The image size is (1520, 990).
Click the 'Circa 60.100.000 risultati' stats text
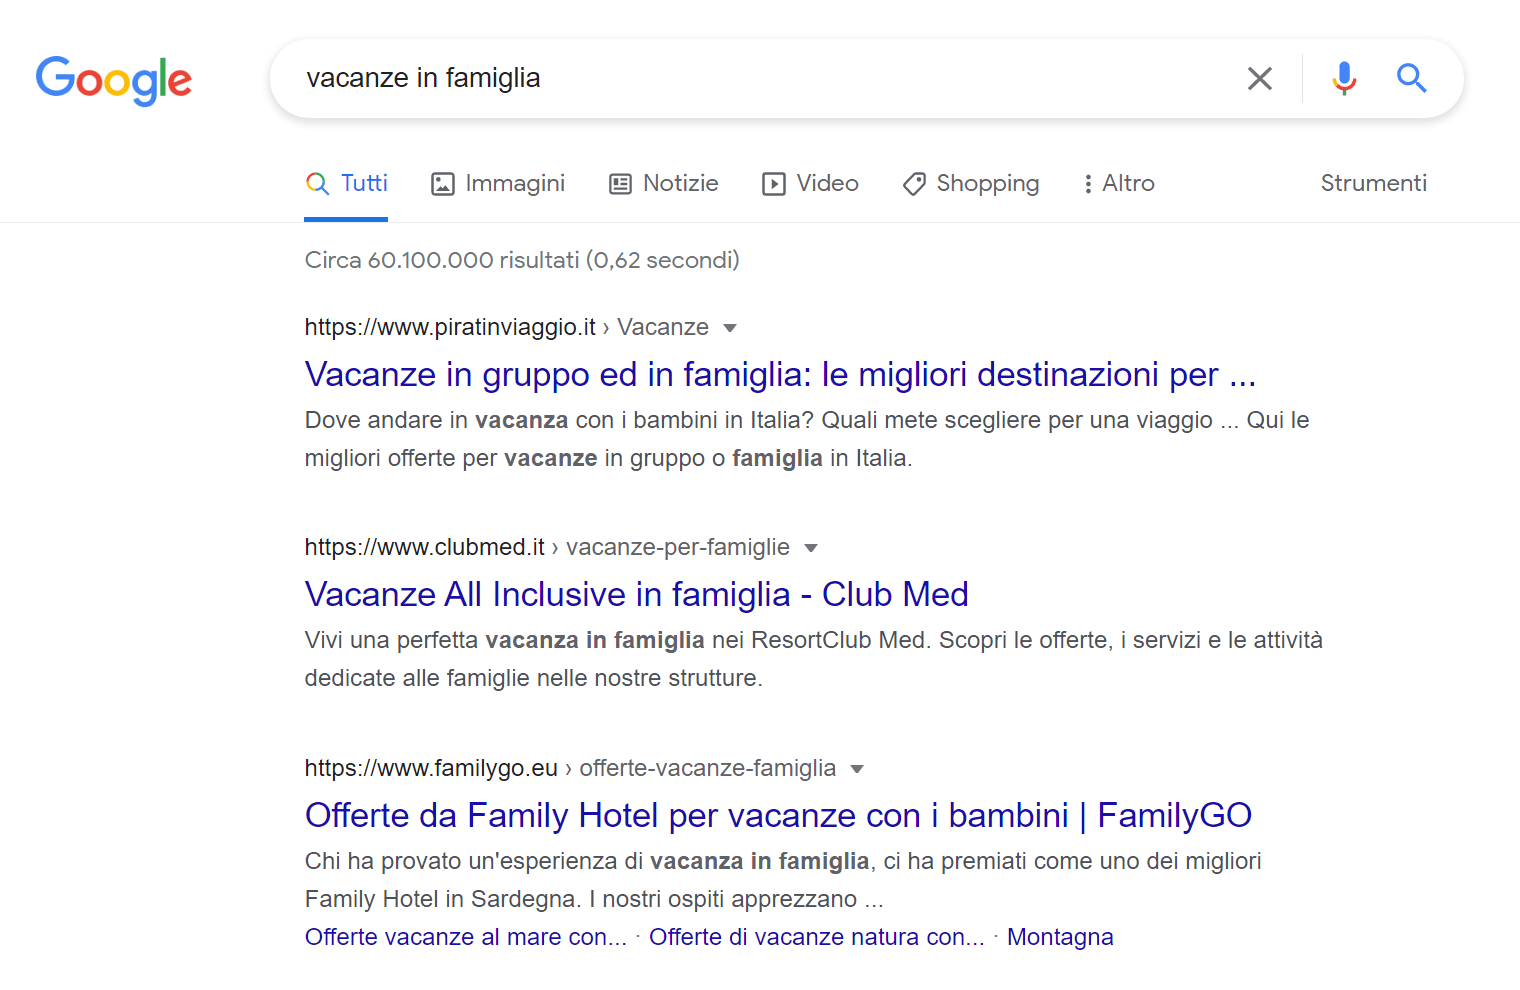pos(522,260)
